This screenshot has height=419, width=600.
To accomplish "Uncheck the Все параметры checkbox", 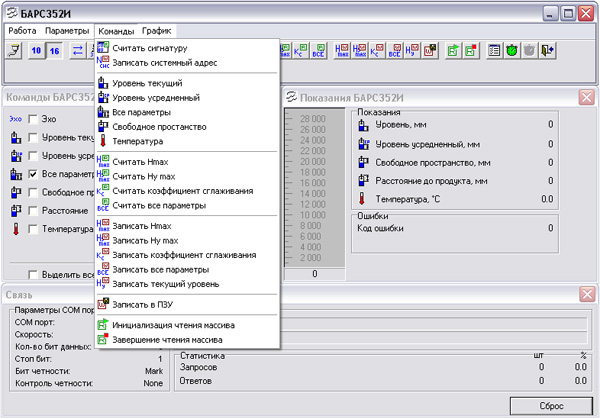I will pyautogui.click(x=33, y=174).
